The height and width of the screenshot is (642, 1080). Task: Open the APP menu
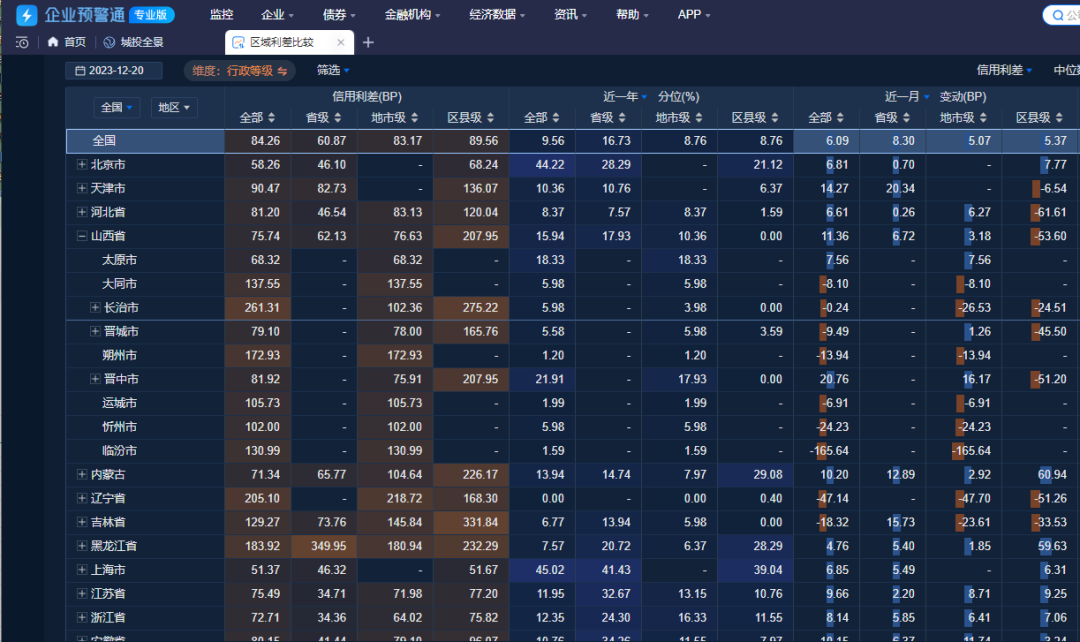coord(694,14)
